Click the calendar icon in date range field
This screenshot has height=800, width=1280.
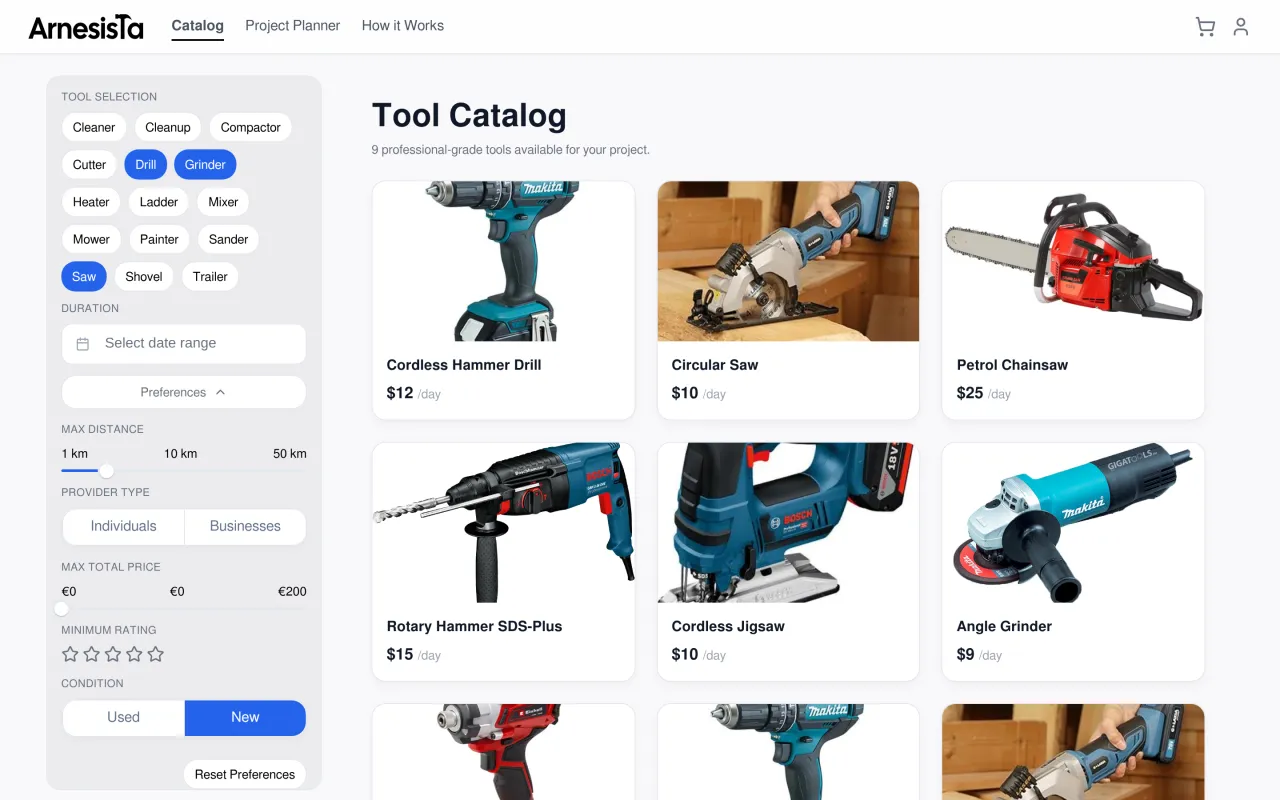coord(83,343)
